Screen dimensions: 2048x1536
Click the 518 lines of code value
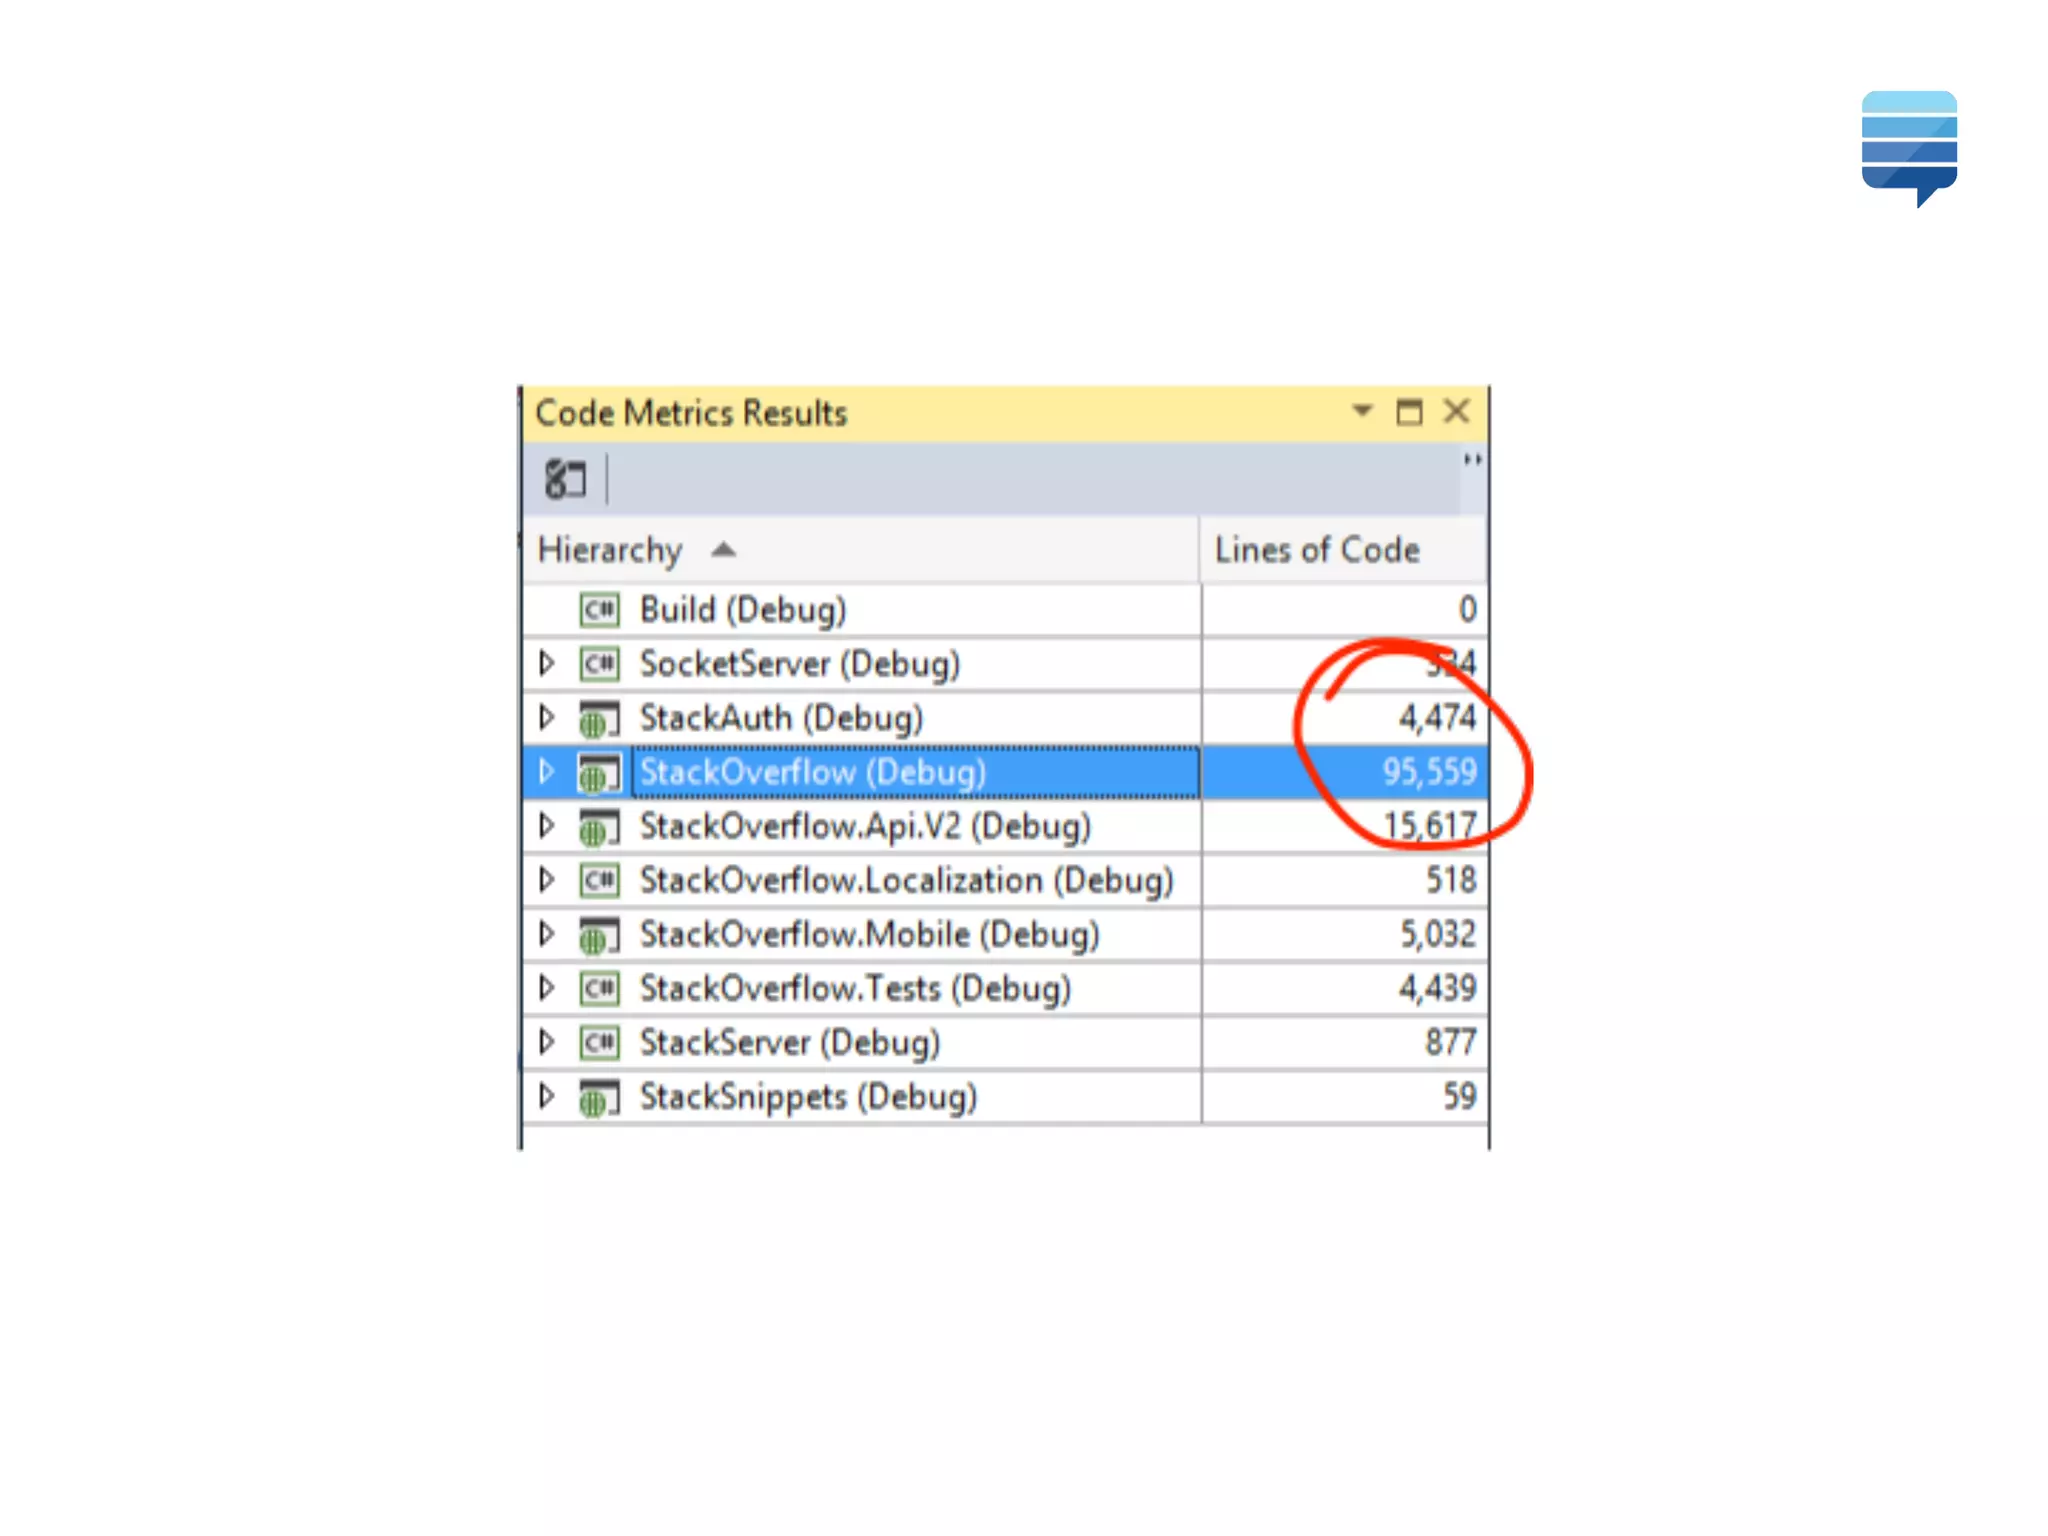[x=1451, y=879]
